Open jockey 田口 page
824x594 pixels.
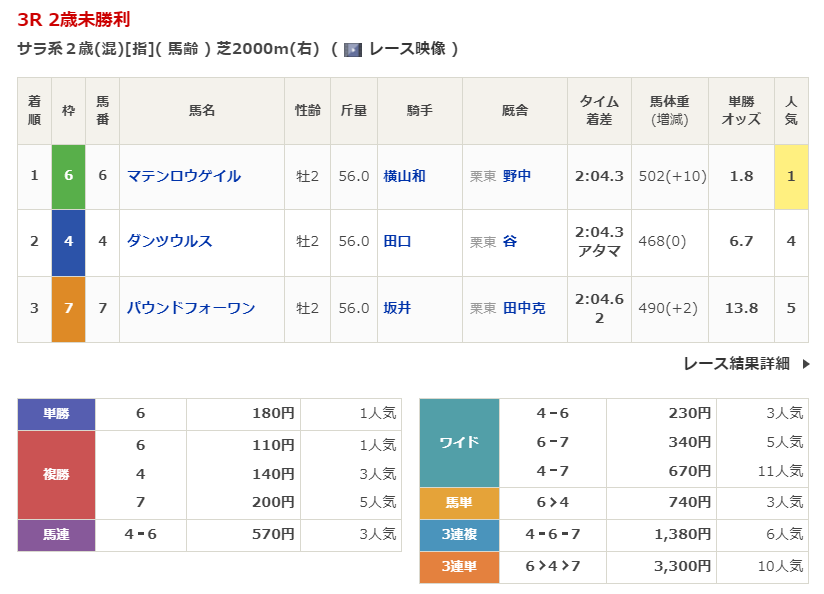point(397,241)
